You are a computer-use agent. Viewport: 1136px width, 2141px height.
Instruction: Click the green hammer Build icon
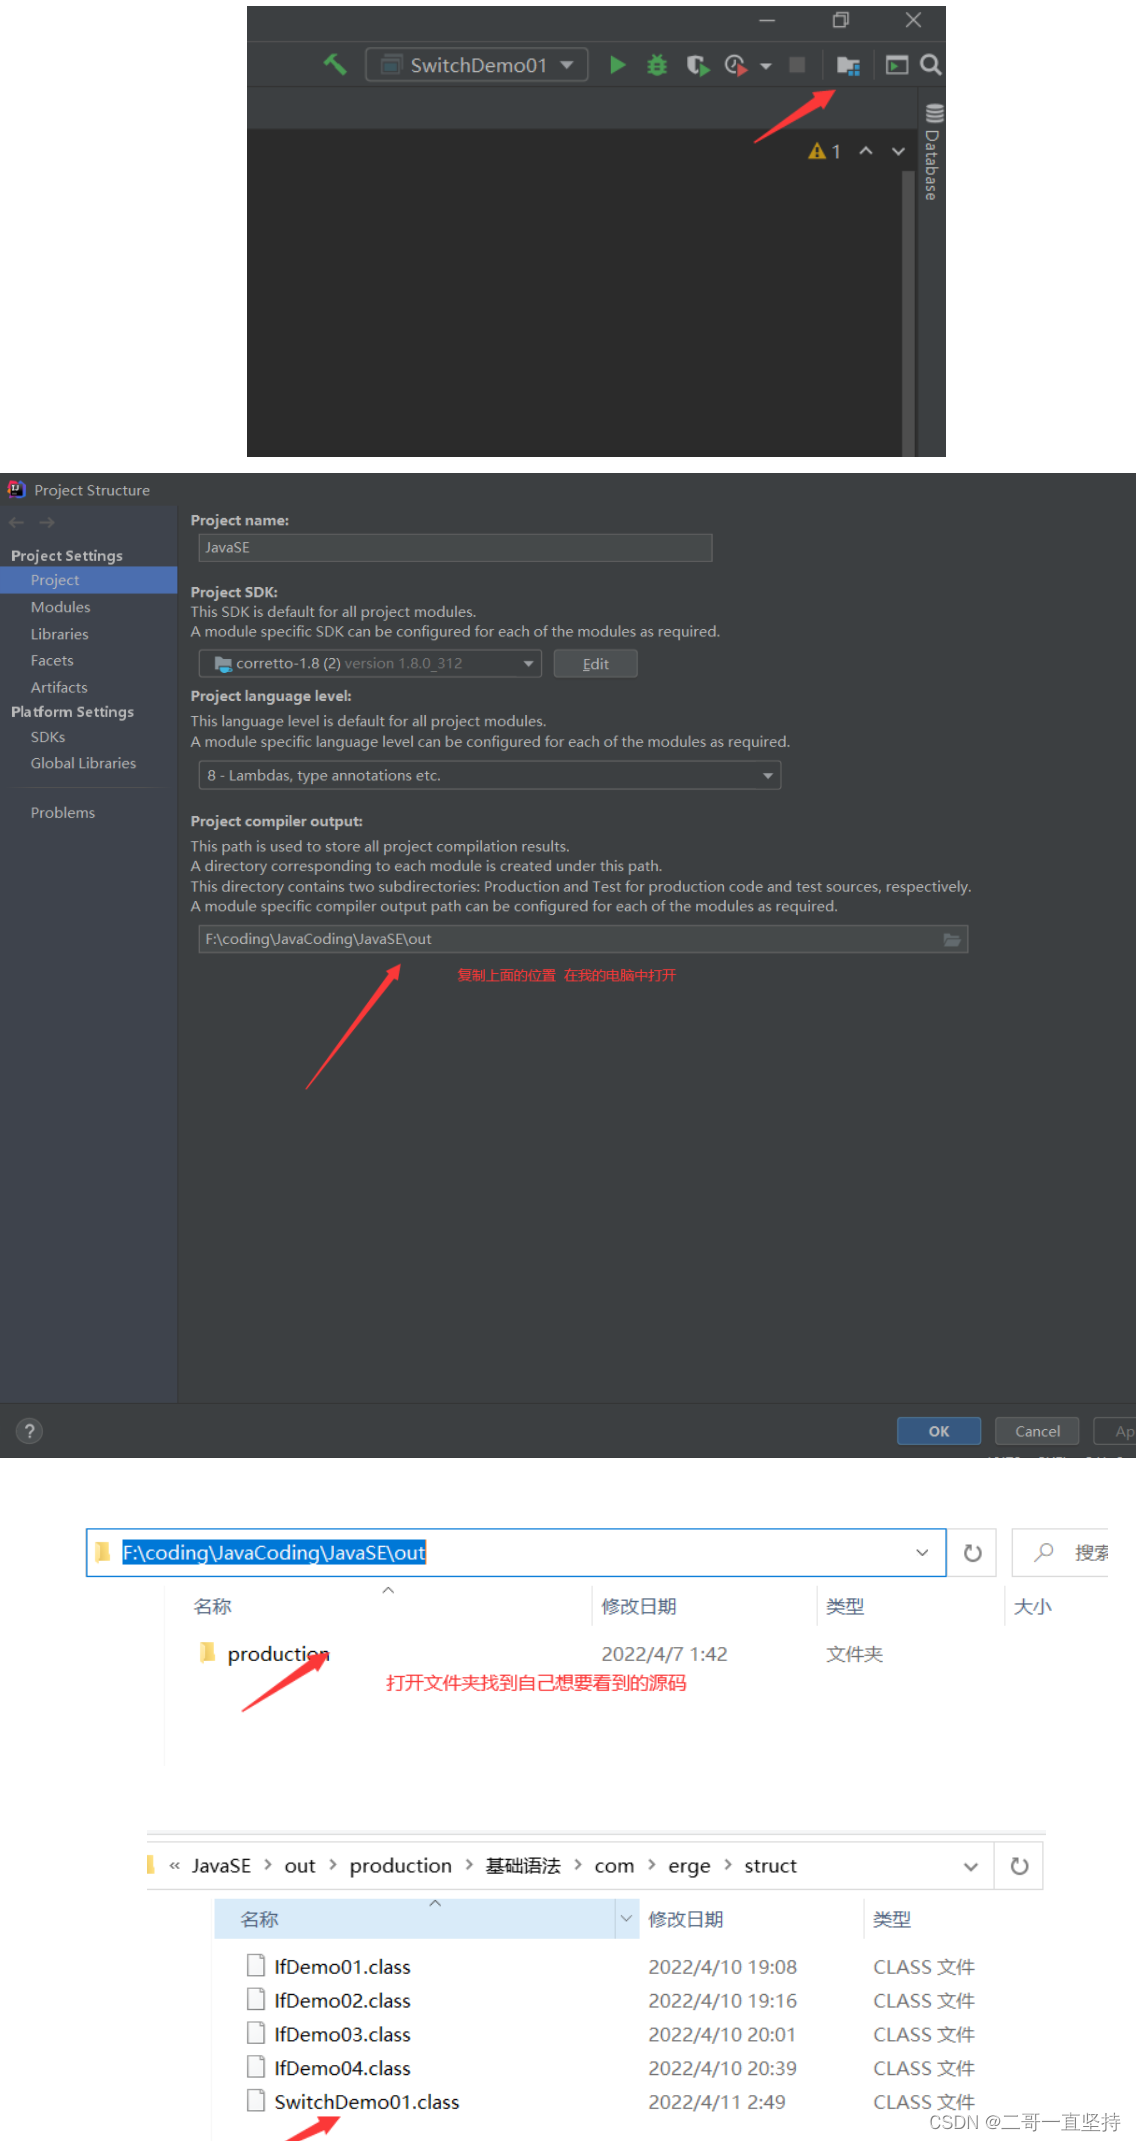coord(334,65)
